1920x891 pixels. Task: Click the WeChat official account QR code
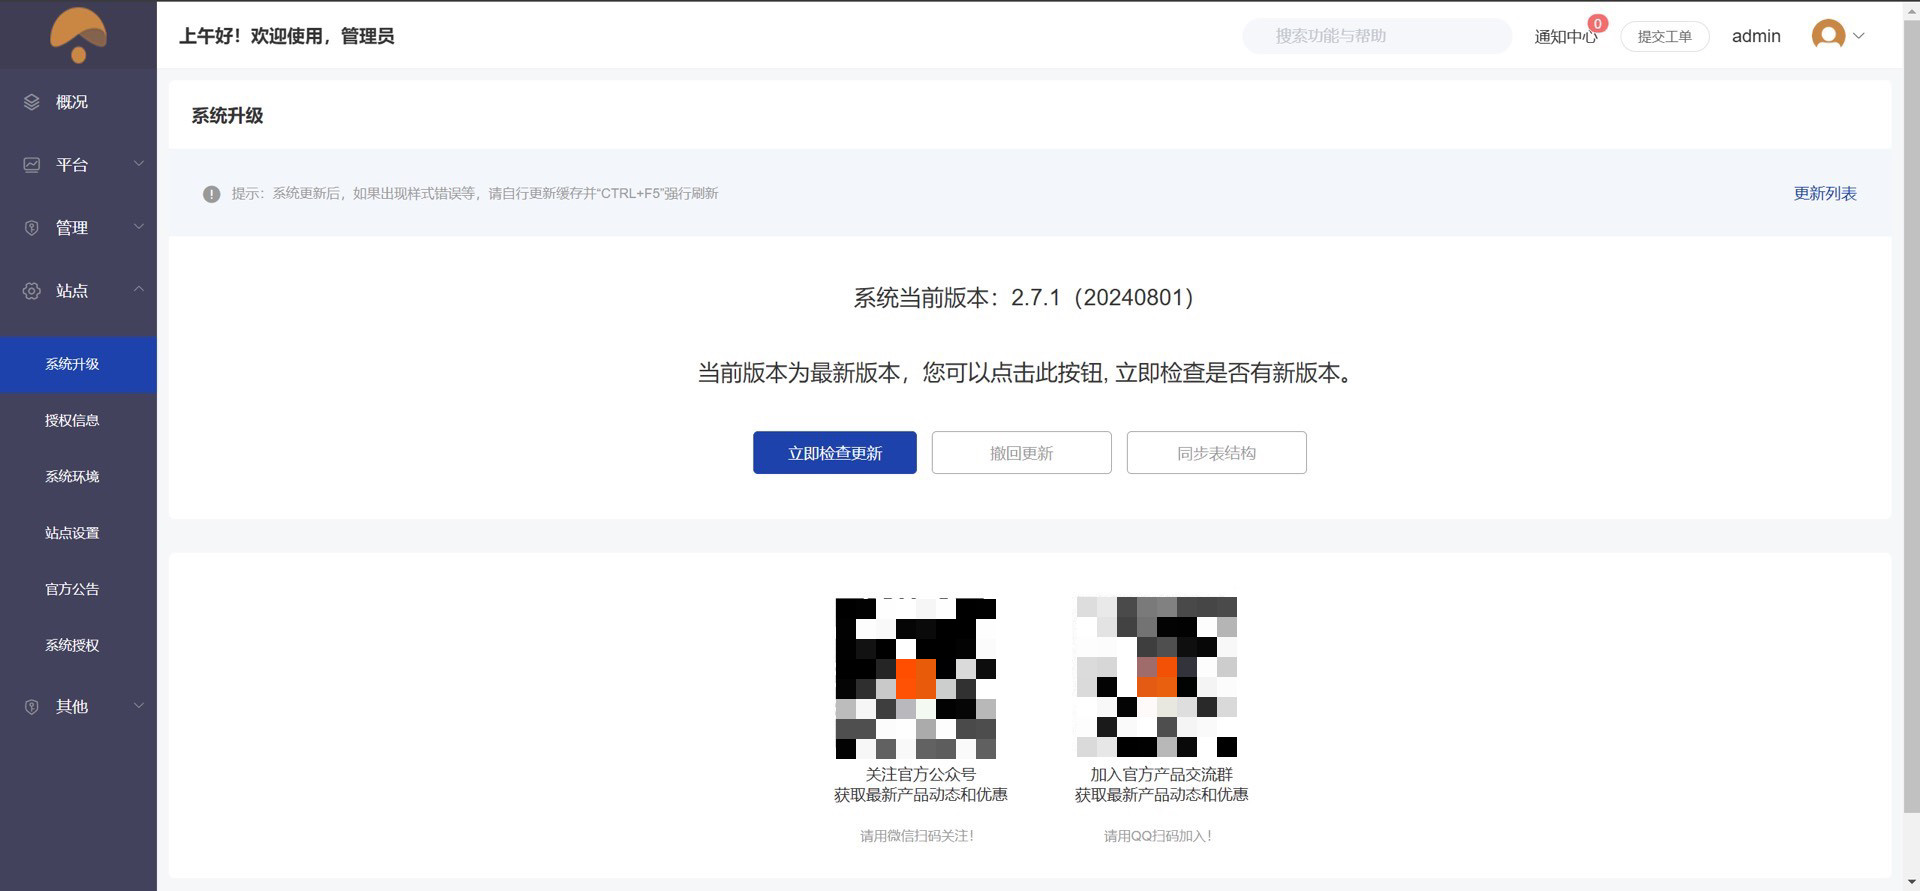click(916, 678)
